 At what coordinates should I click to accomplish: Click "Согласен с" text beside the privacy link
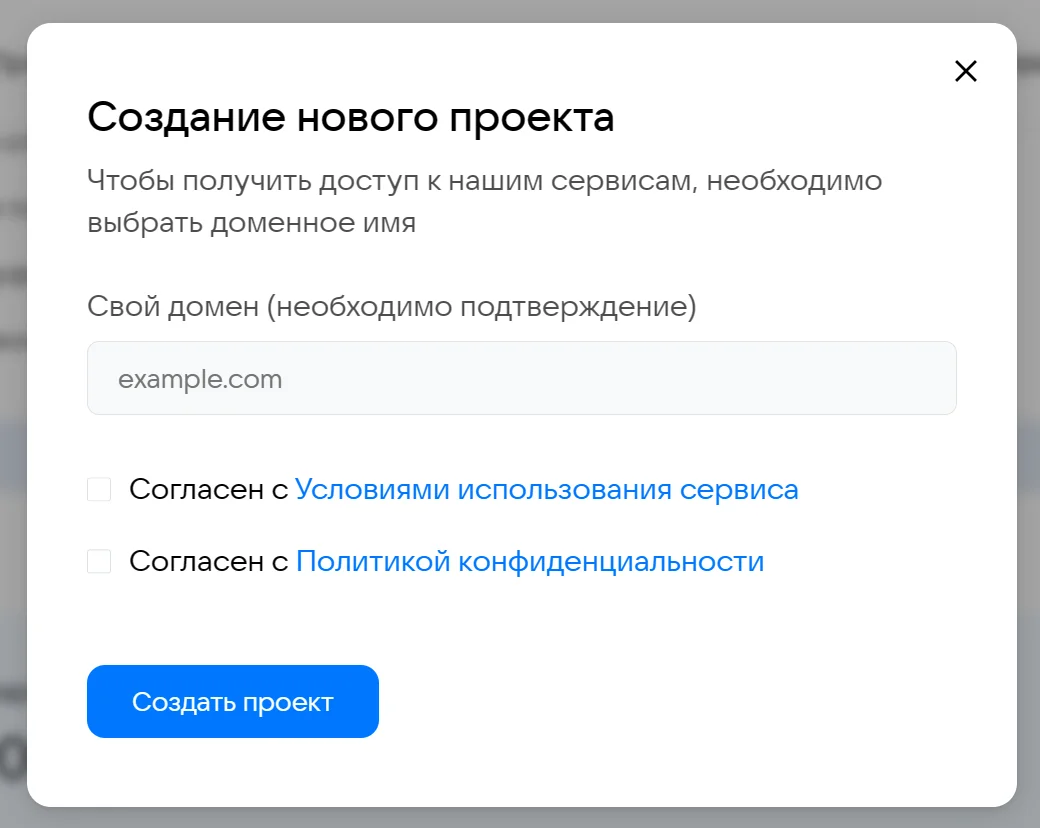click(x=208, y=562)
